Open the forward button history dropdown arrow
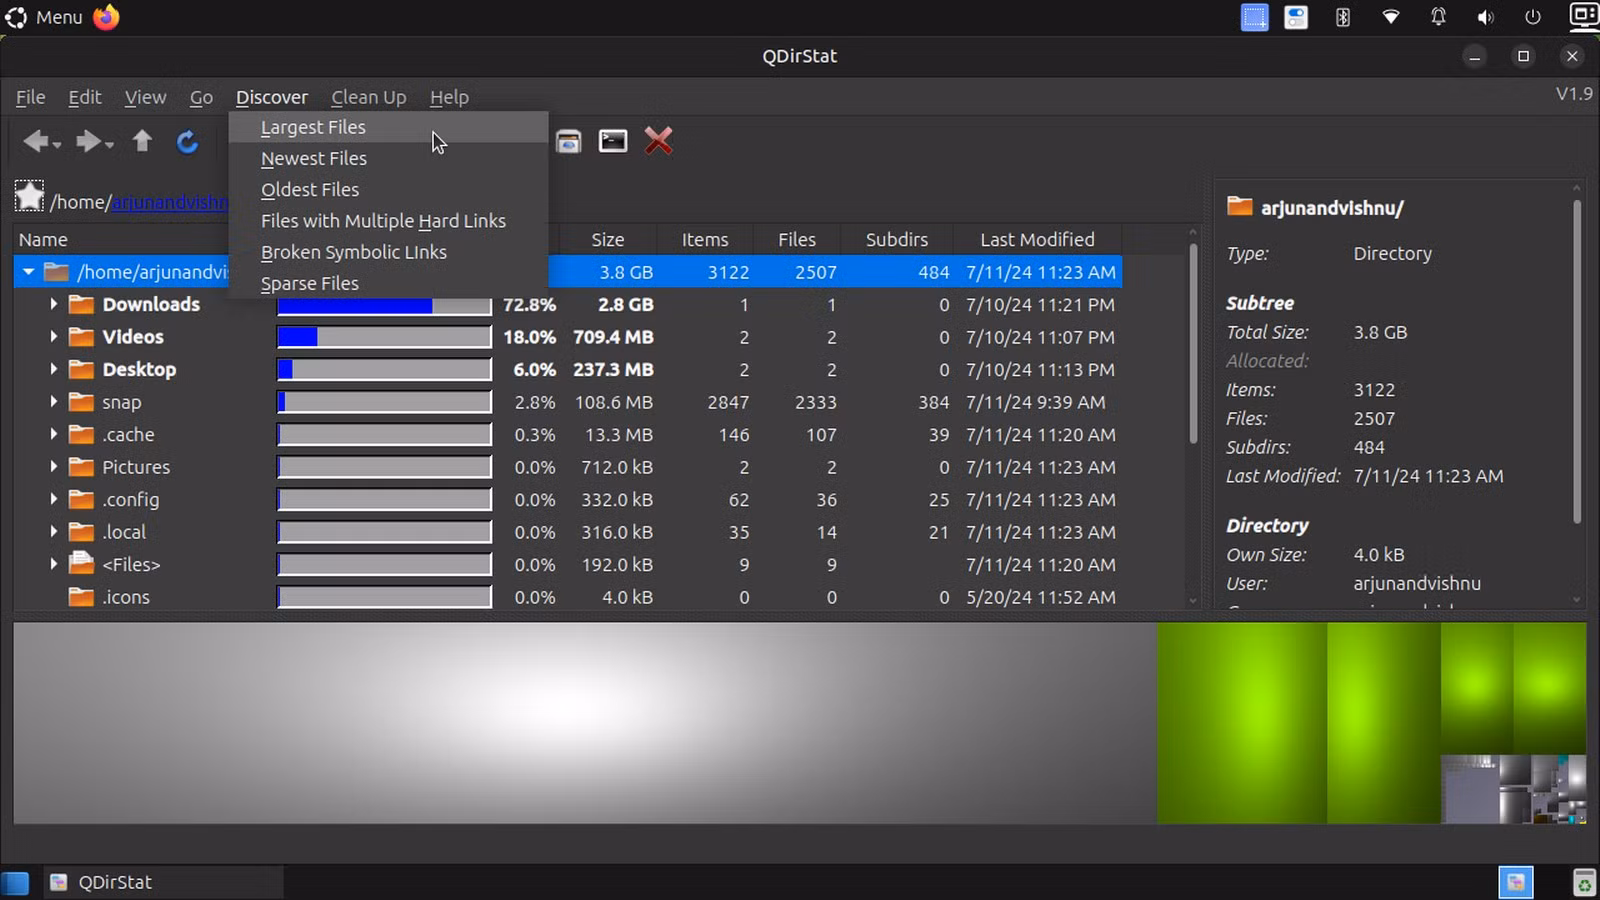This screenshot has height=900, width=1600. pyautogui.click(x=109, y=146)
